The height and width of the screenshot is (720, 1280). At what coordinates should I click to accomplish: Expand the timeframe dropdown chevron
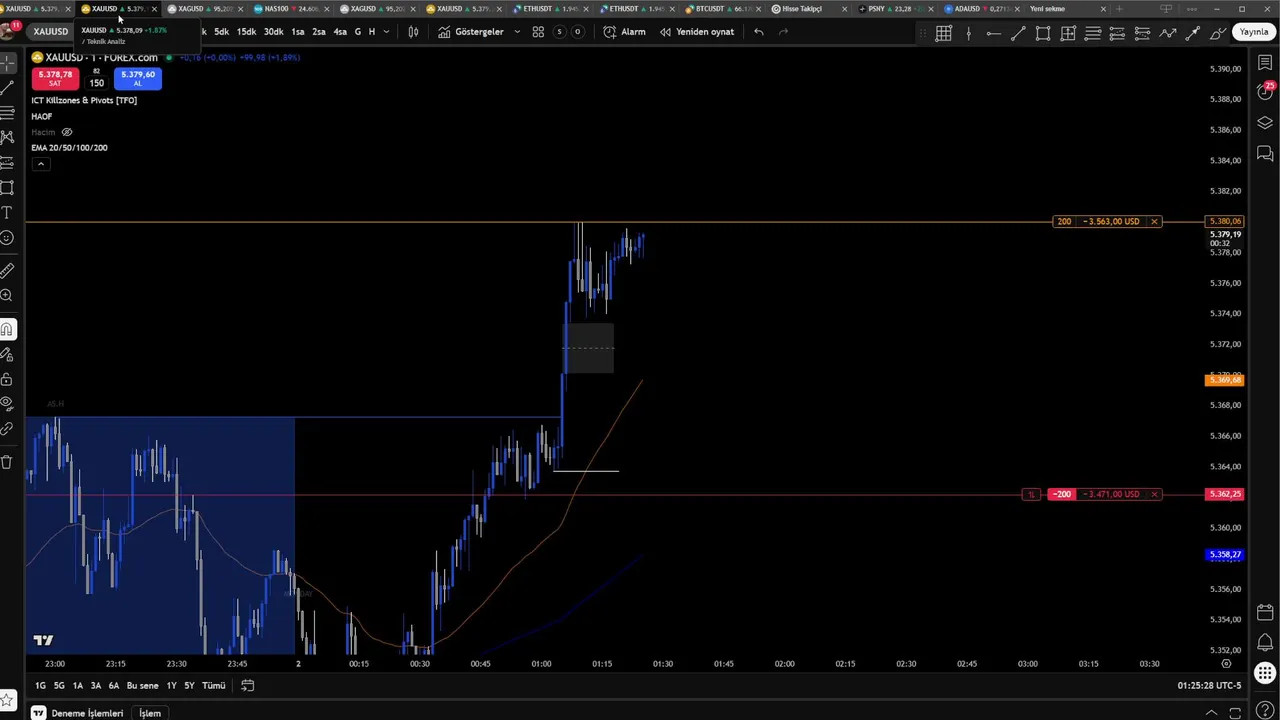(386, 32)
